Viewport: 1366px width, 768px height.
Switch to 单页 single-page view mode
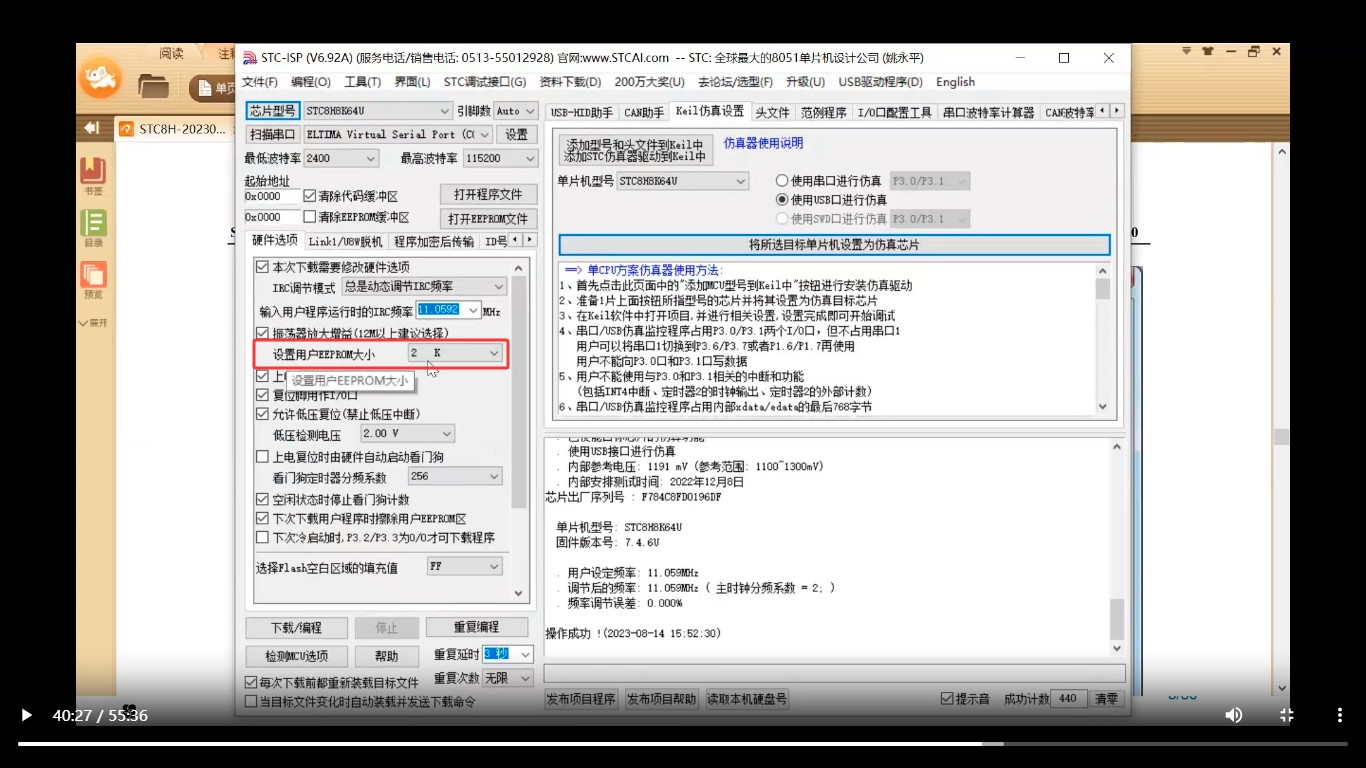[213, 88]
